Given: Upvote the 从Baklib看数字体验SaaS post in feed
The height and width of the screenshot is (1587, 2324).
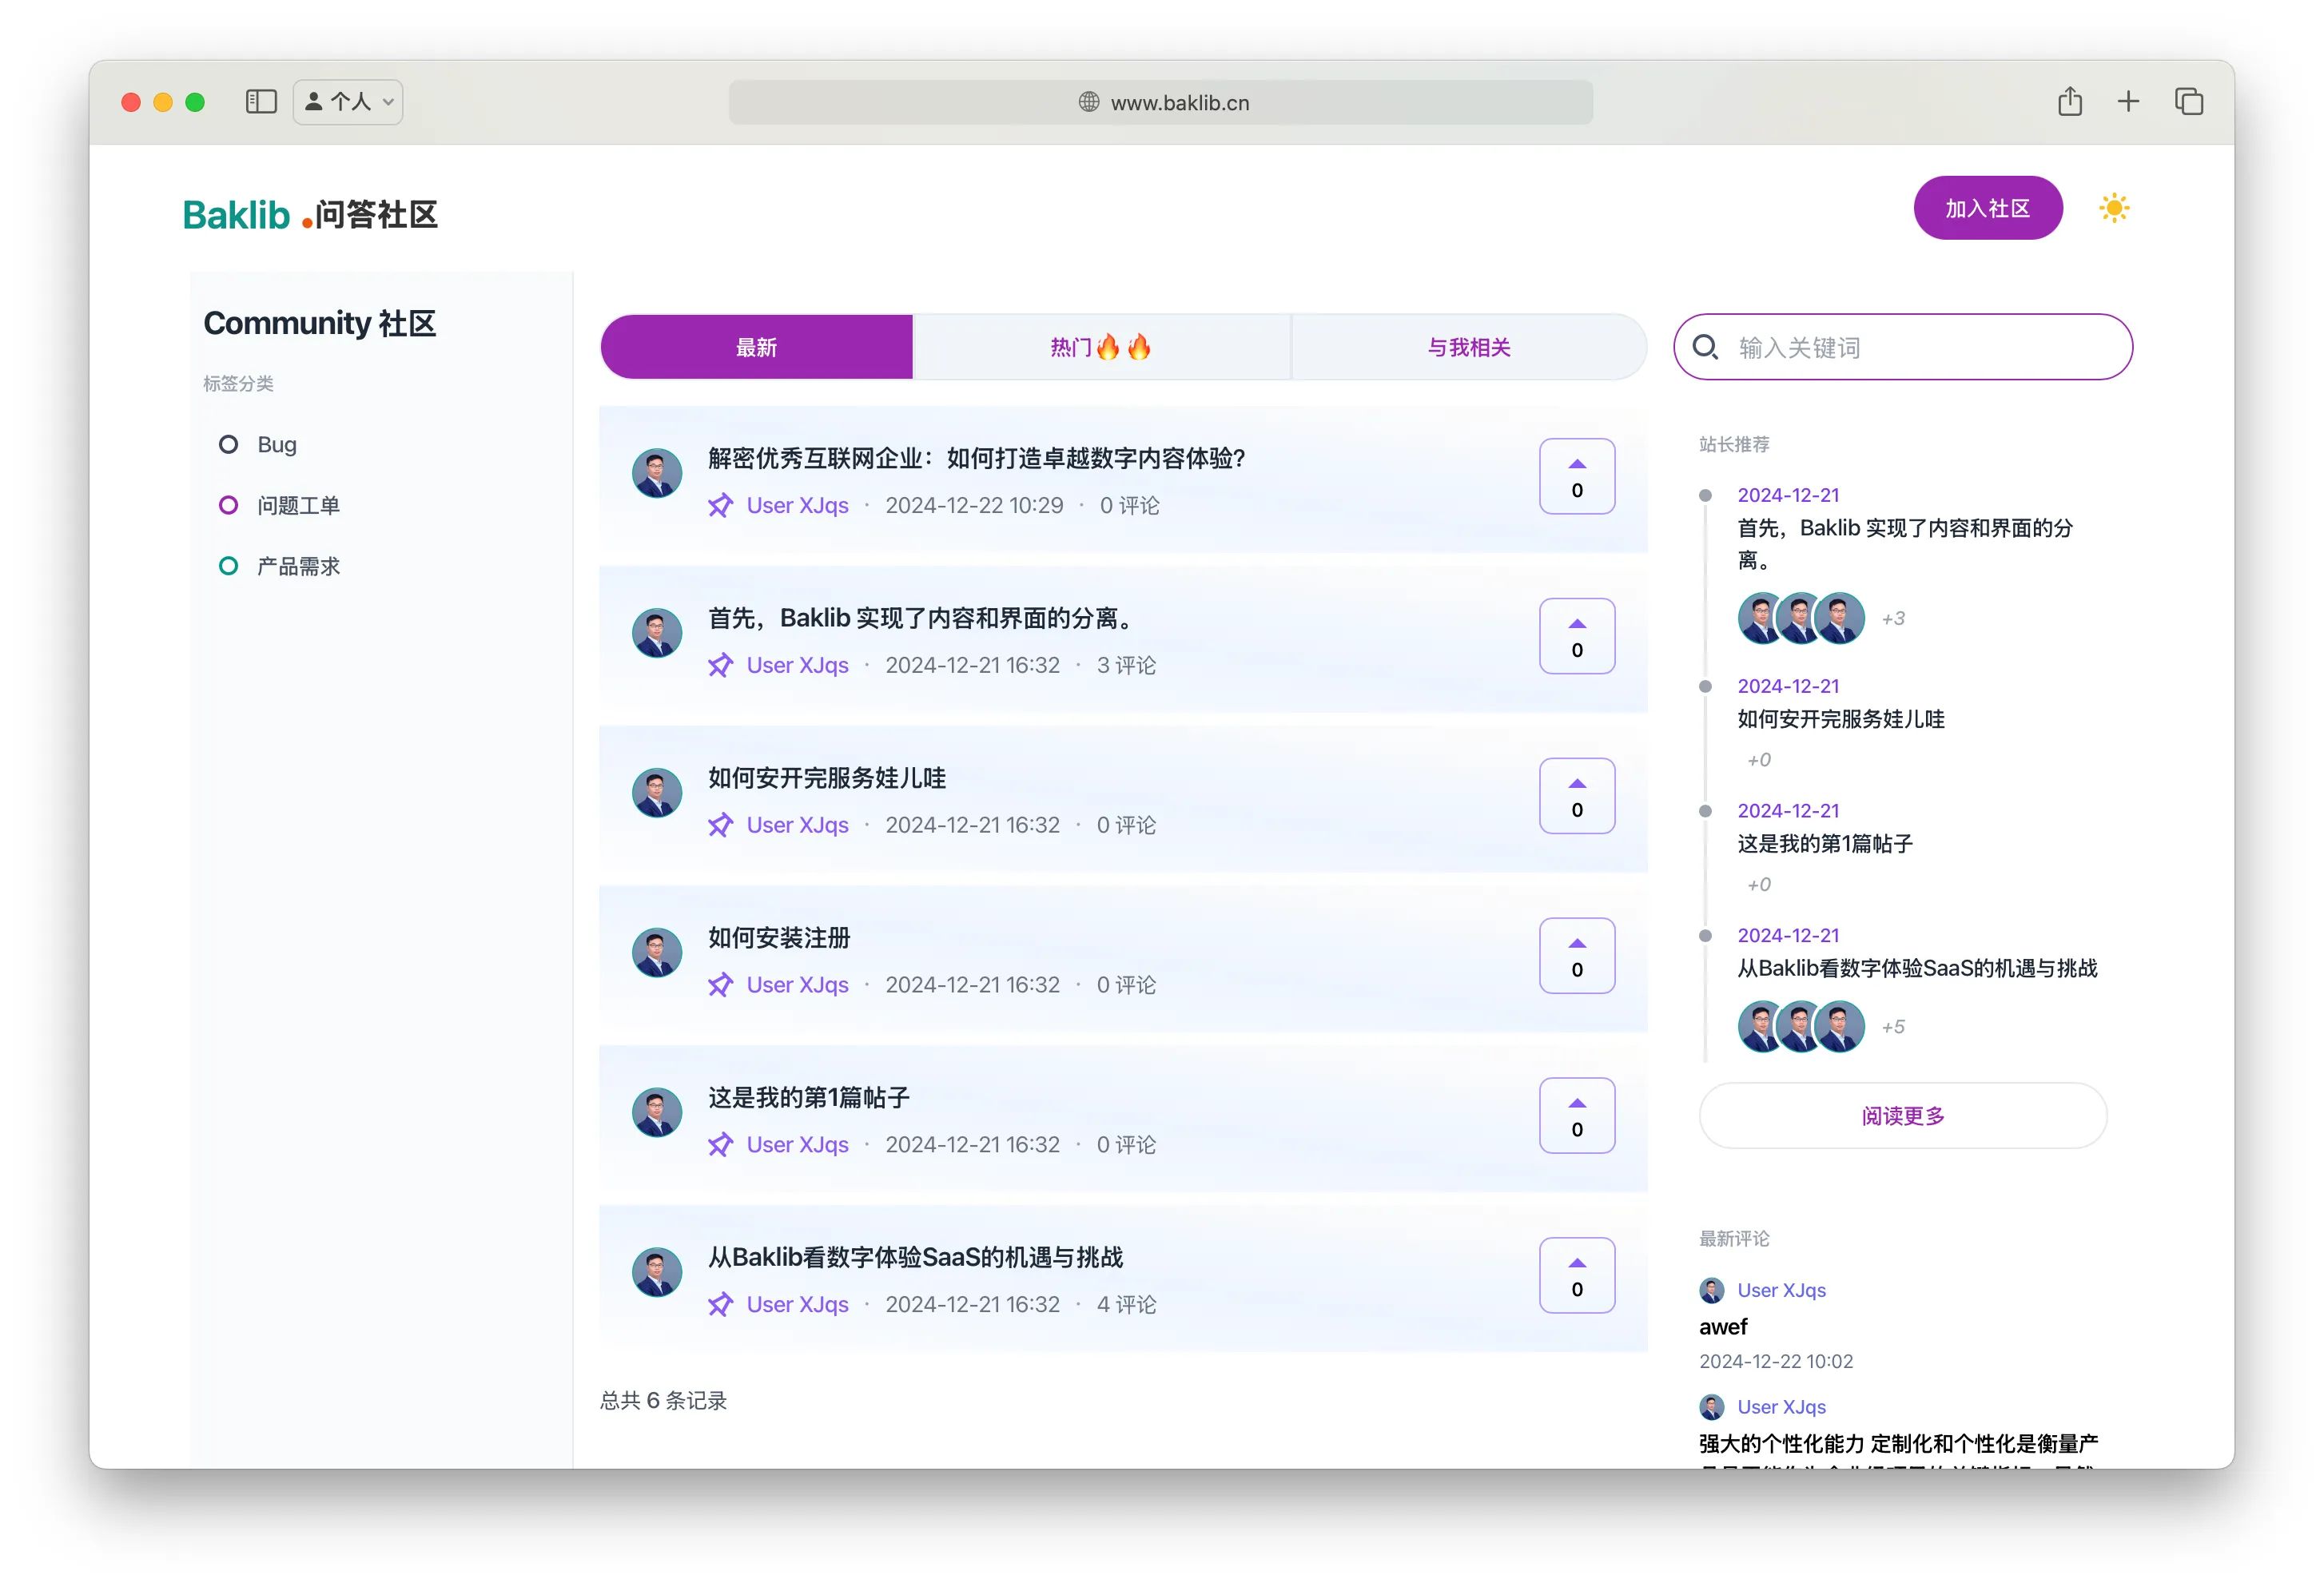Looking at the screenshot, I should (x=1576, y=1275).
